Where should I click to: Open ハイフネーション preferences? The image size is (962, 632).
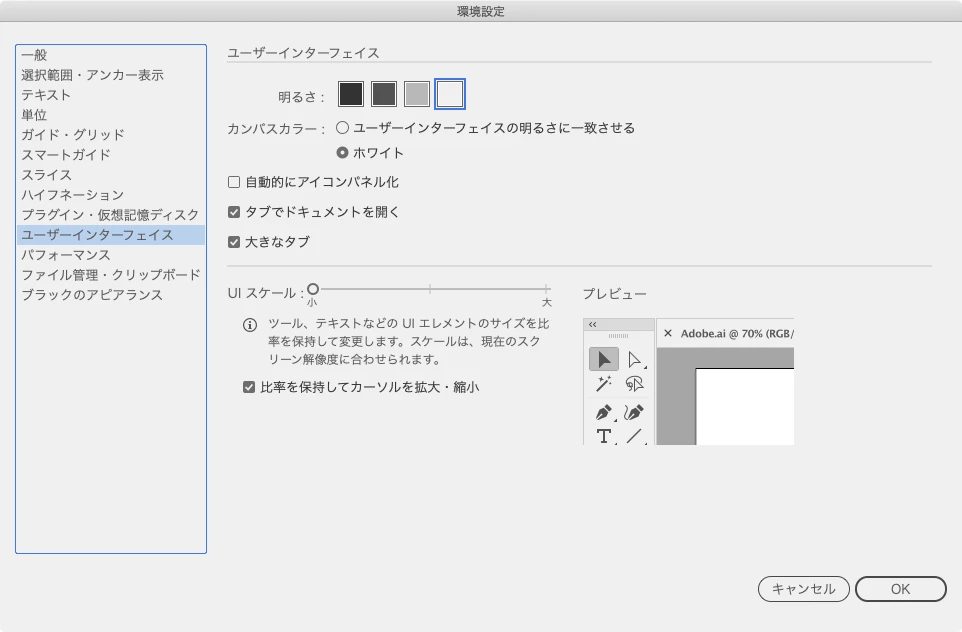(110, 195)
